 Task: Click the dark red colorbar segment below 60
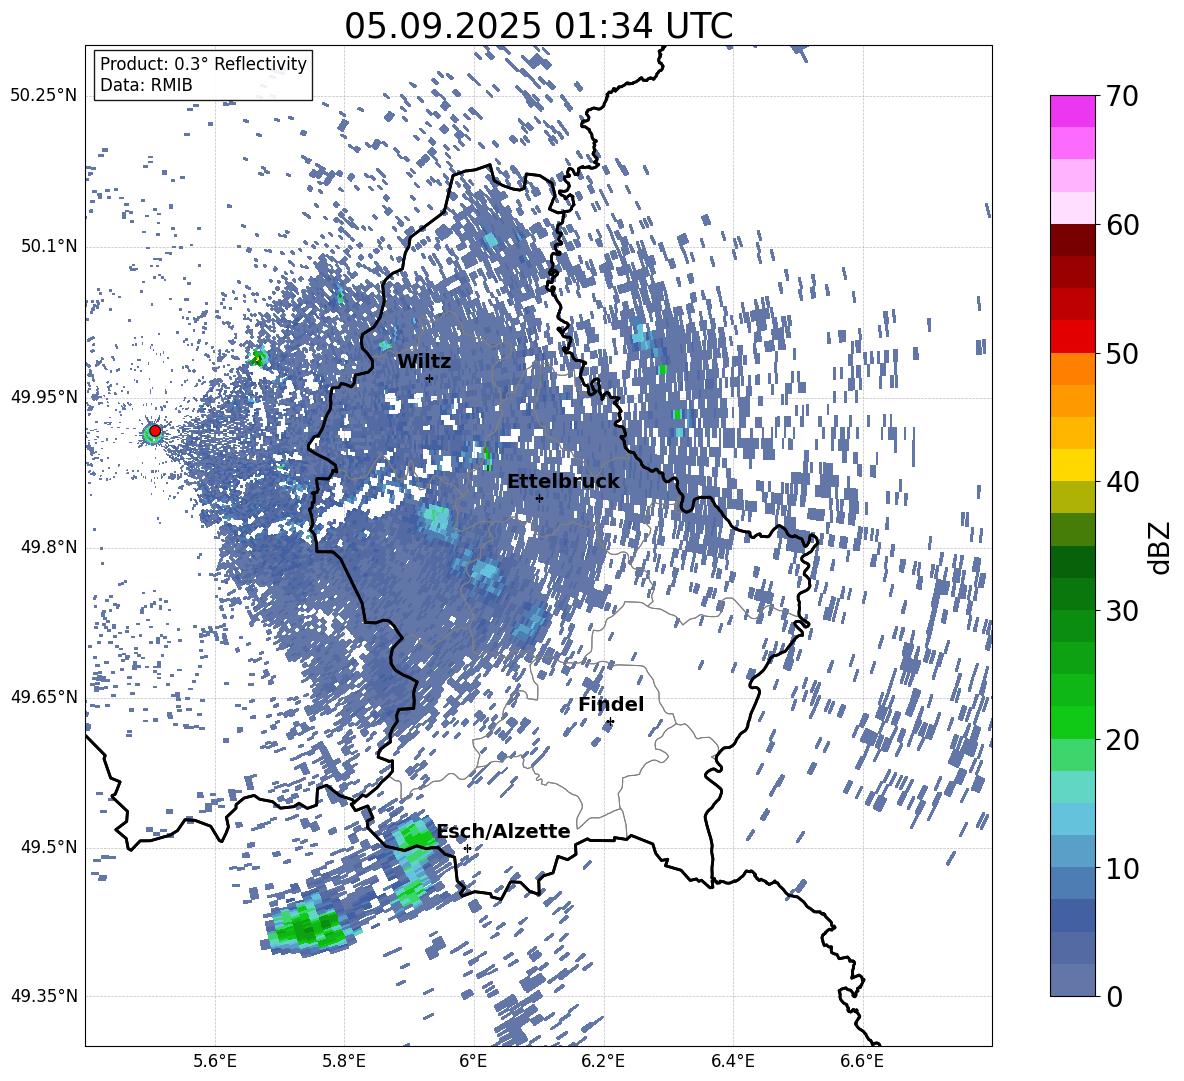1072,240
